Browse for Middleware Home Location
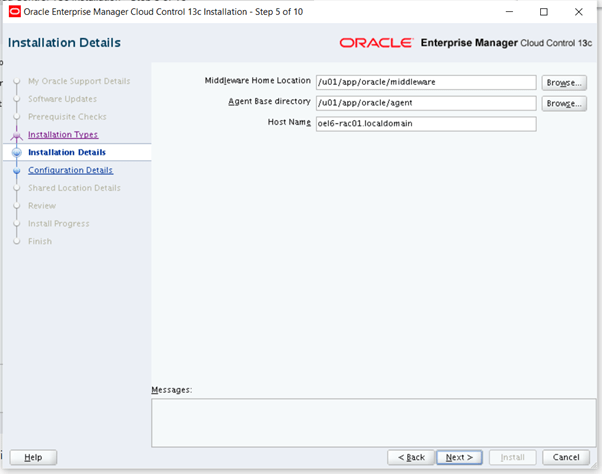The height and width of the screenshot is (474, 602). (564, 82)
